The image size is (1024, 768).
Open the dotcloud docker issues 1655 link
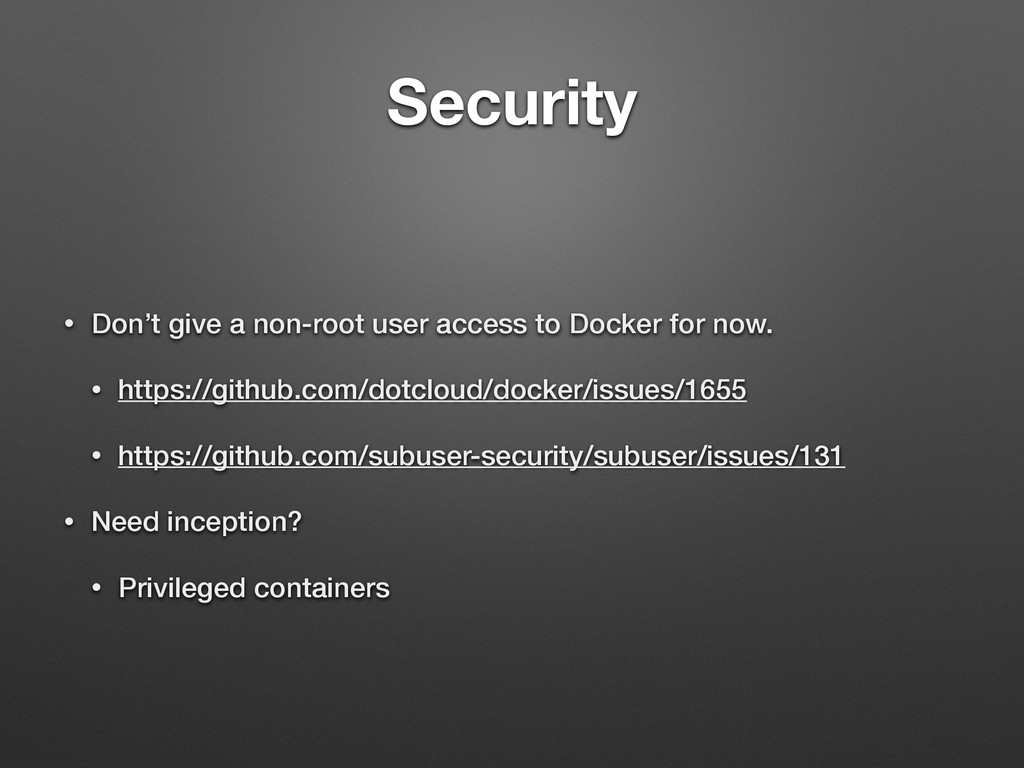[432, 391]
